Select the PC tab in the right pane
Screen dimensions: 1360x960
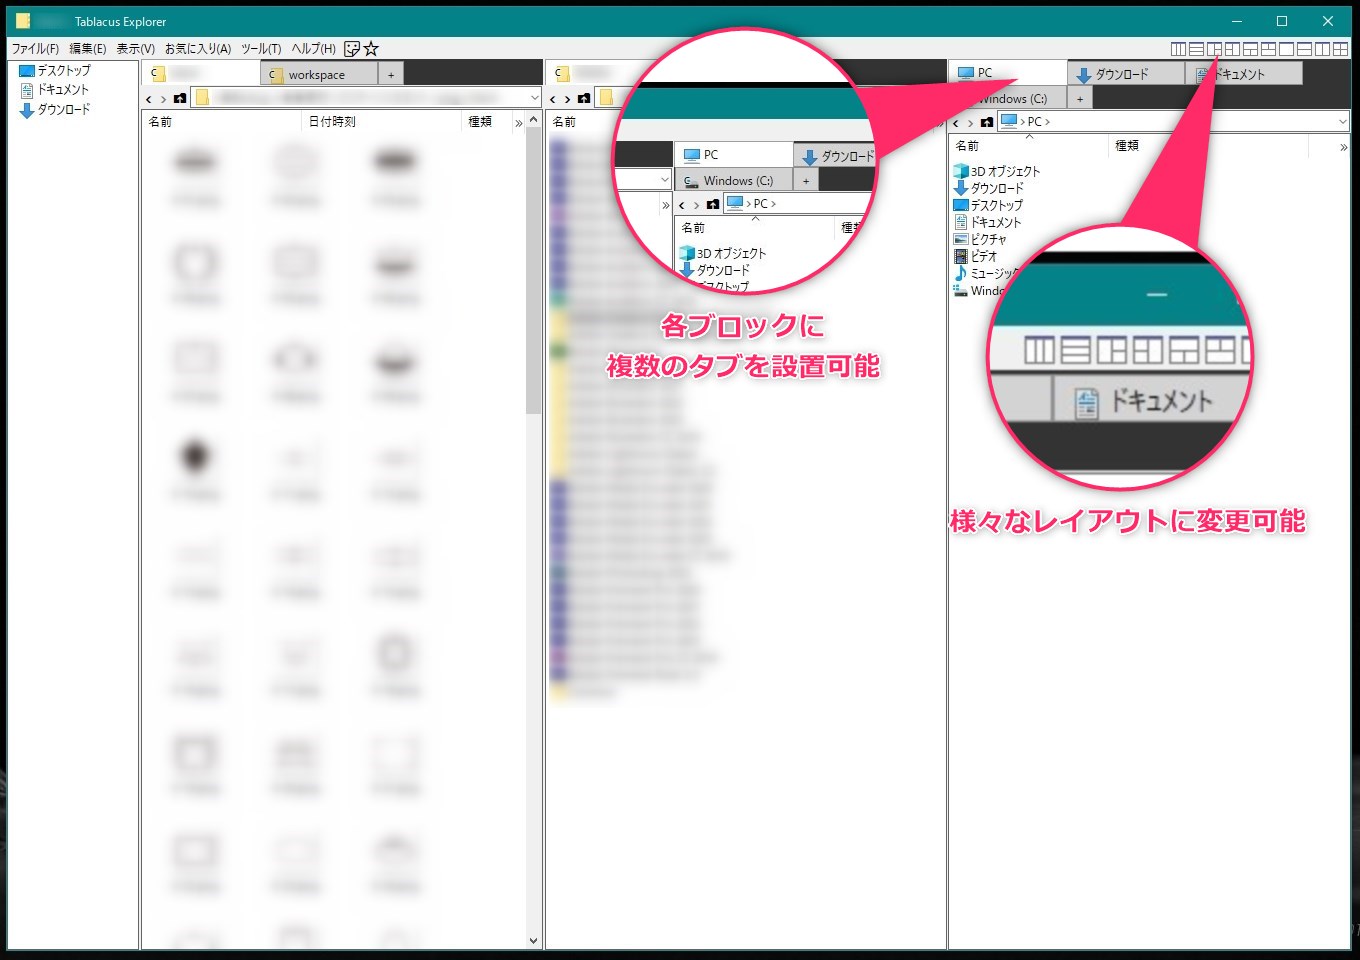click(x=1008, y=73)
